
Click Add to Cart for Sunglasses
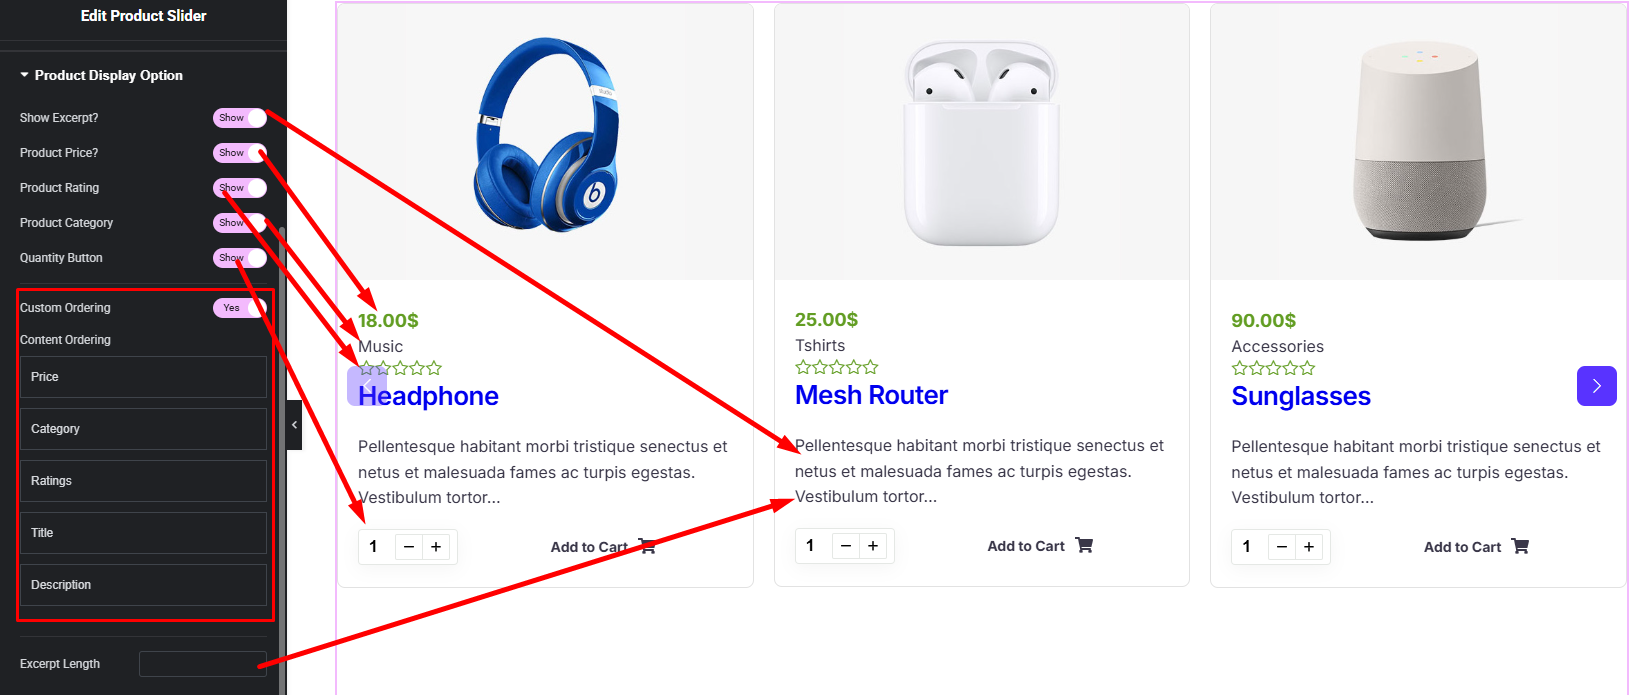(1462, 547)
